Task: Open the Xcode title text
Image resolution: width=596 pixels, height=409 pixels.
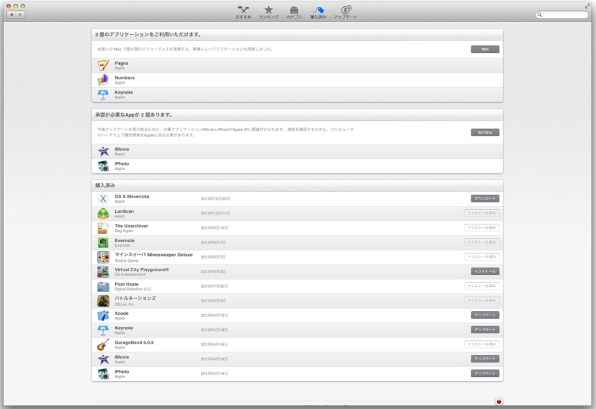Action: [x=122, y=313]
